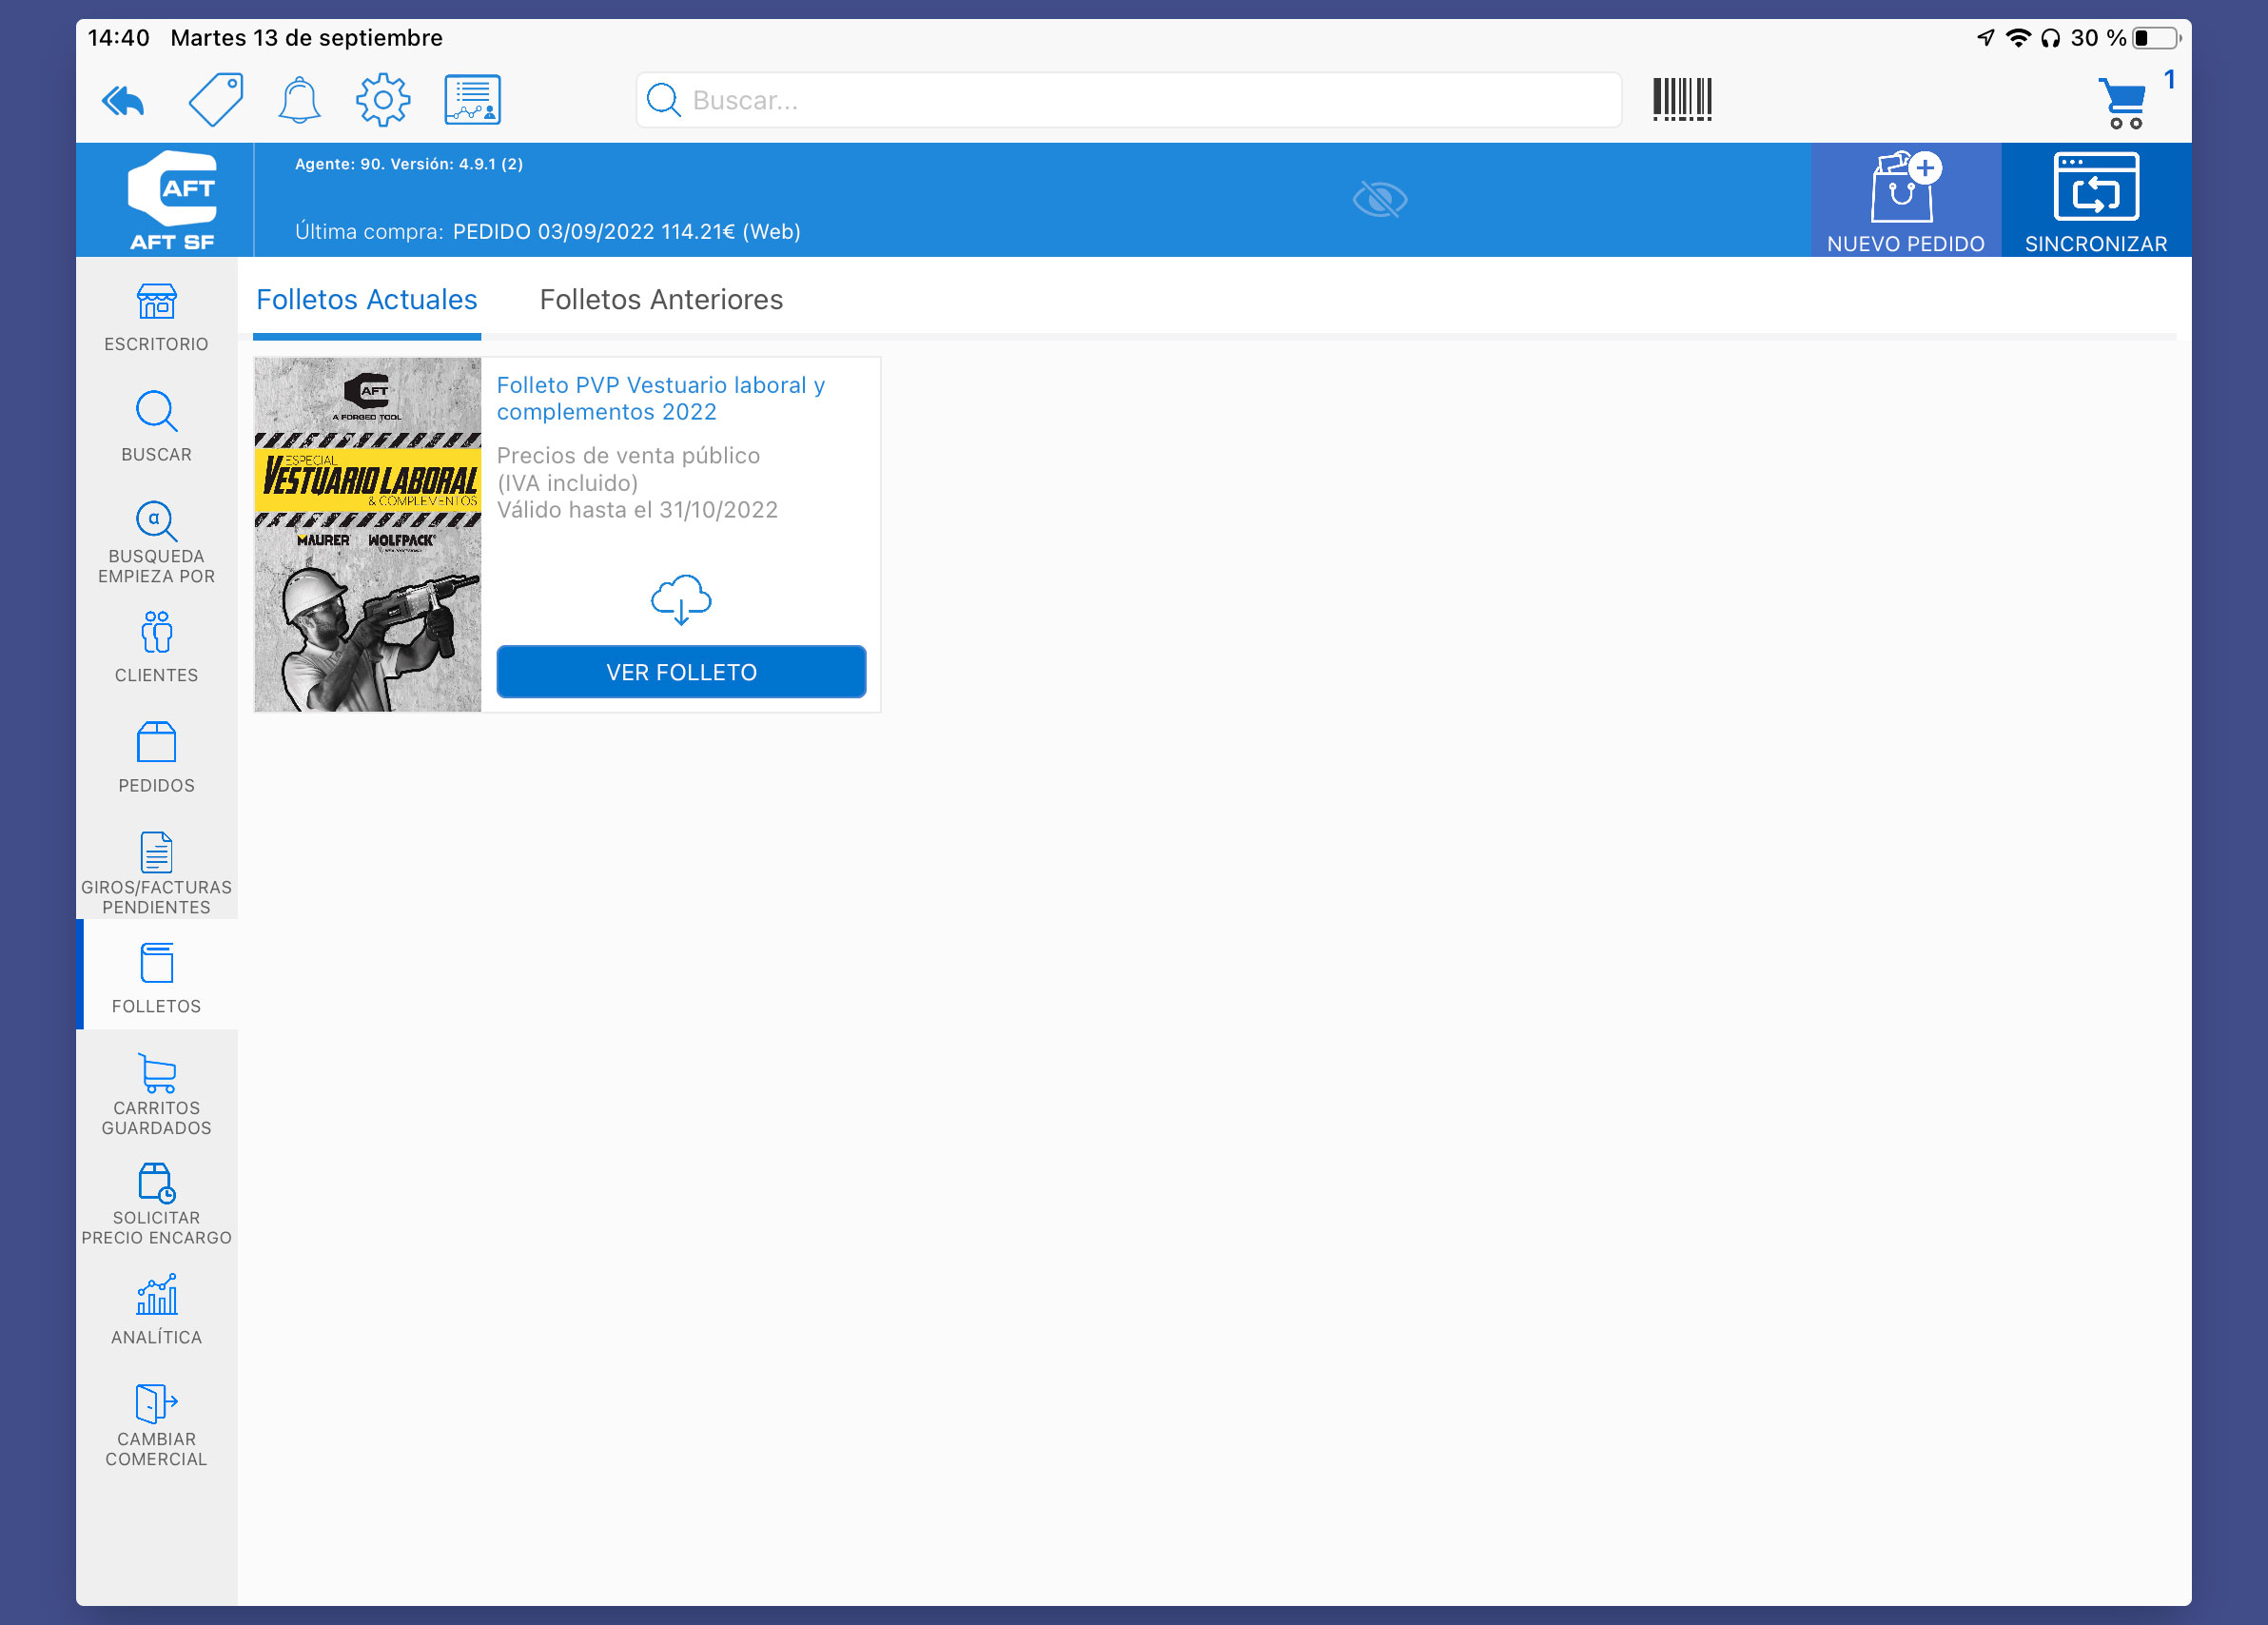Toggle the crossed-eye visibility icon
This screenshot has width=2268, height=1625.
point(1379,199)
